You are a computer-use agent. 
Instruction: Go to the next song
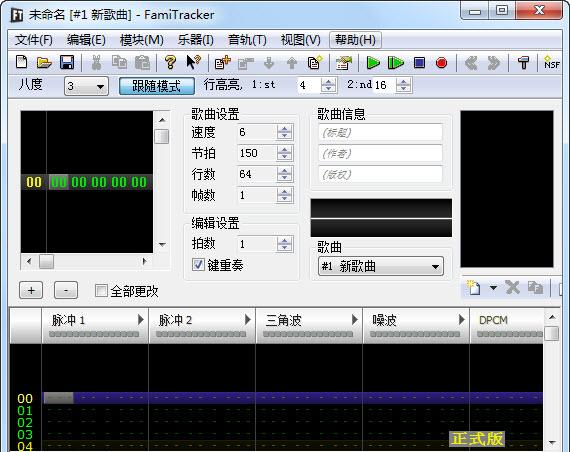point(494,63)
